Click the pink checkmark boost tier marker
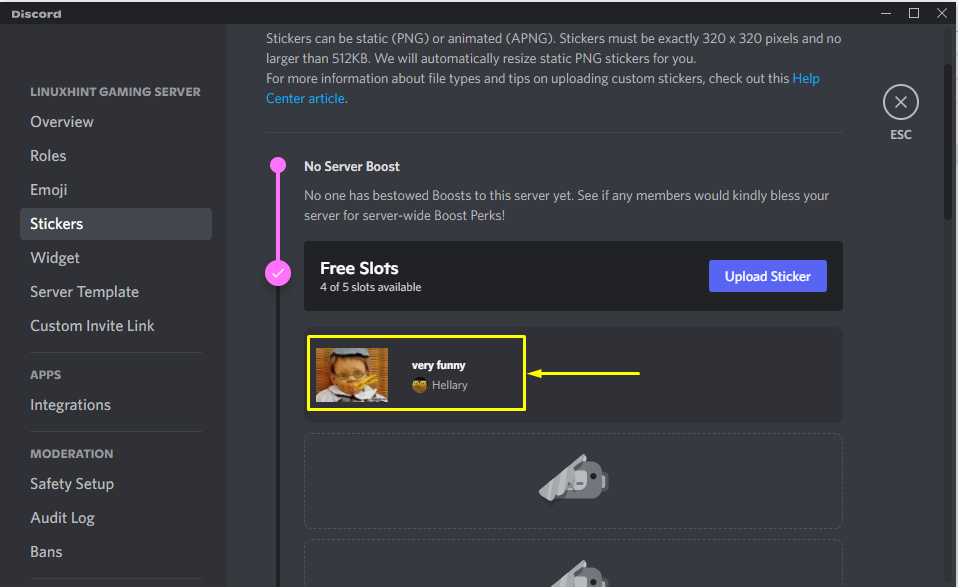The height and width of the screenshot is (587, 958). (278, 273)
